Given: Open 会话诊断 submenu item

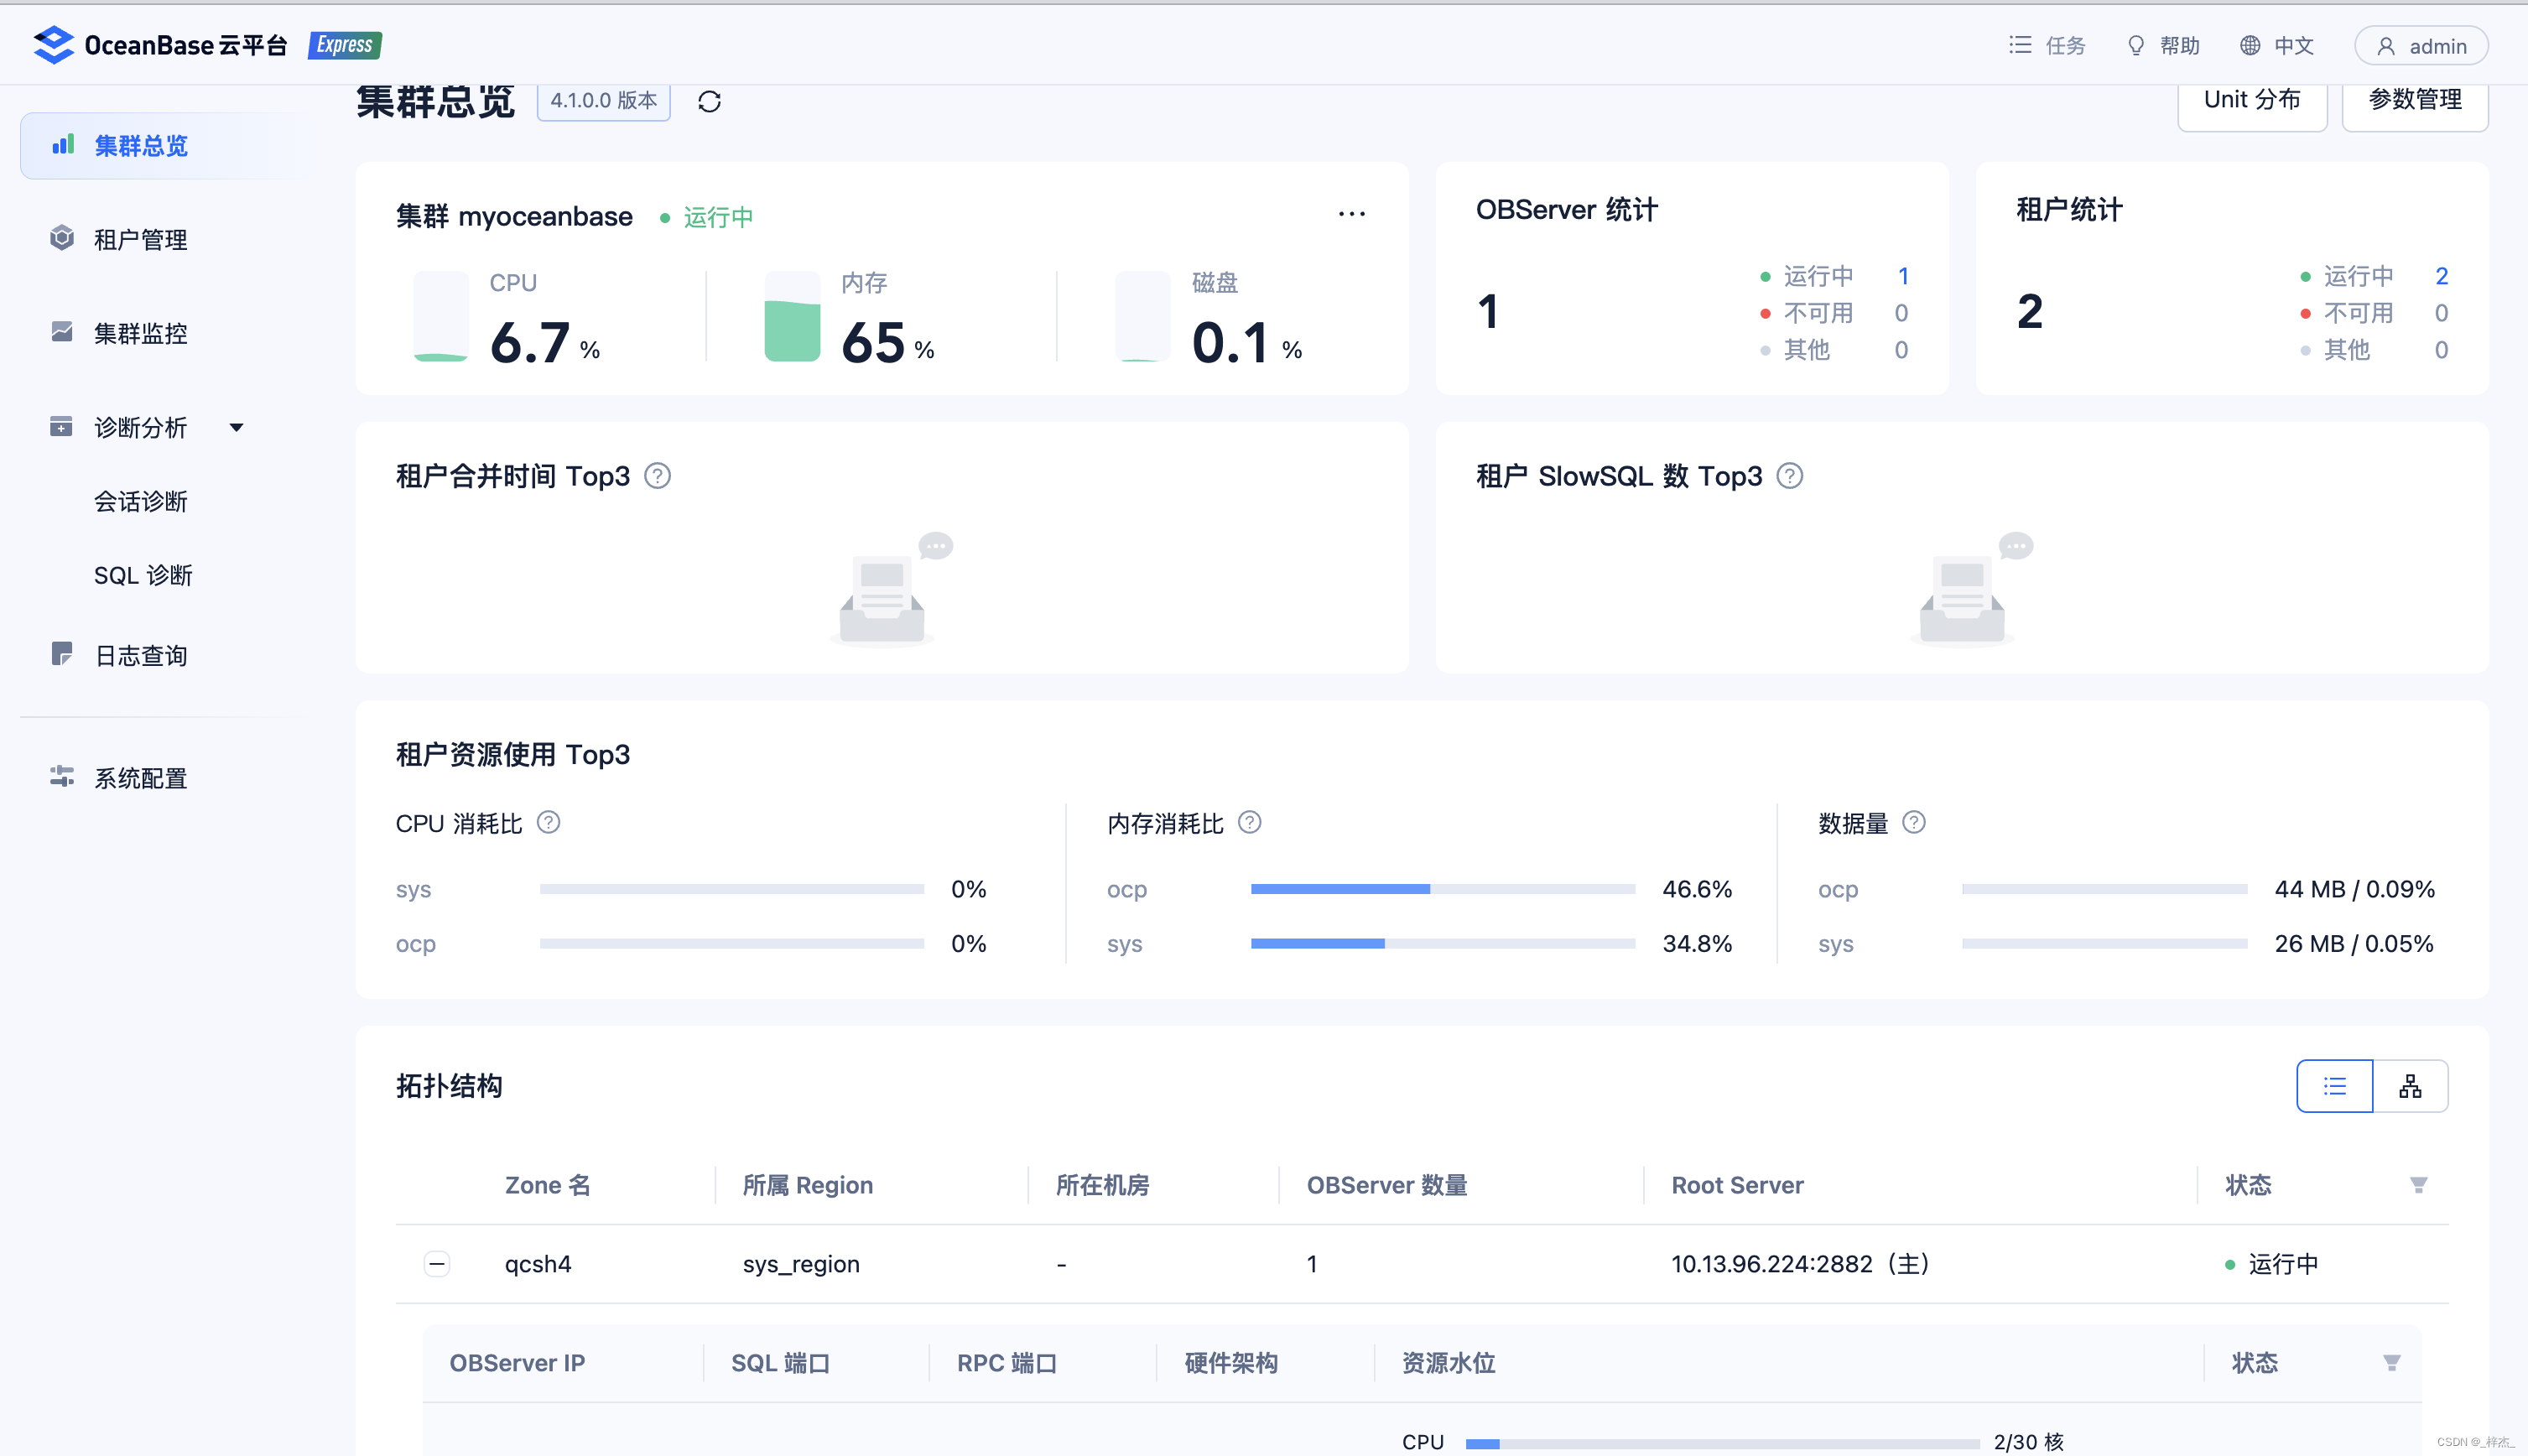Looking at the screenshot, I should tap(140, 502).
